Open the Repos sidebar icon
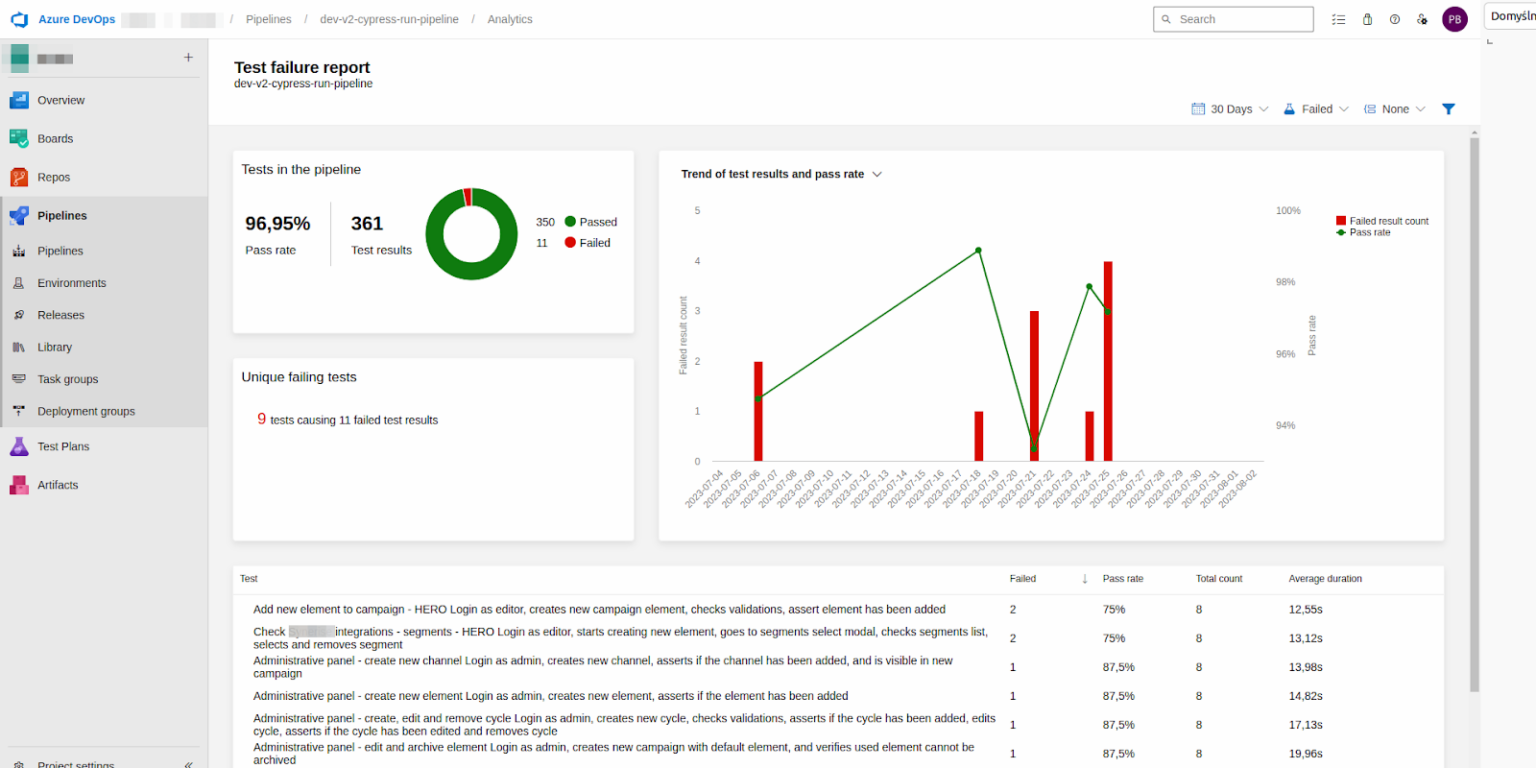The image size is (1536, 768). [x=19, y=177]
